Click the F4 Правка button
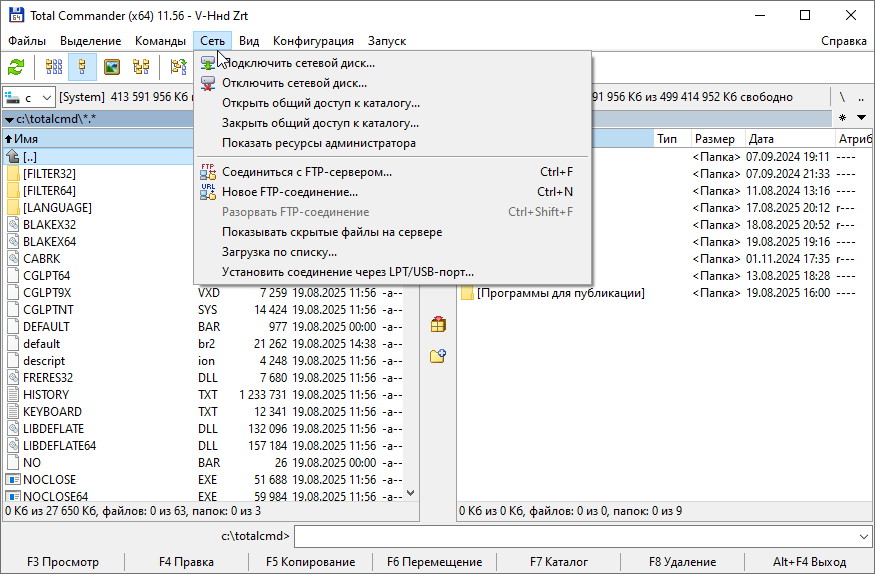Viewport: 875px width, 574px height. tap(186, 562)
